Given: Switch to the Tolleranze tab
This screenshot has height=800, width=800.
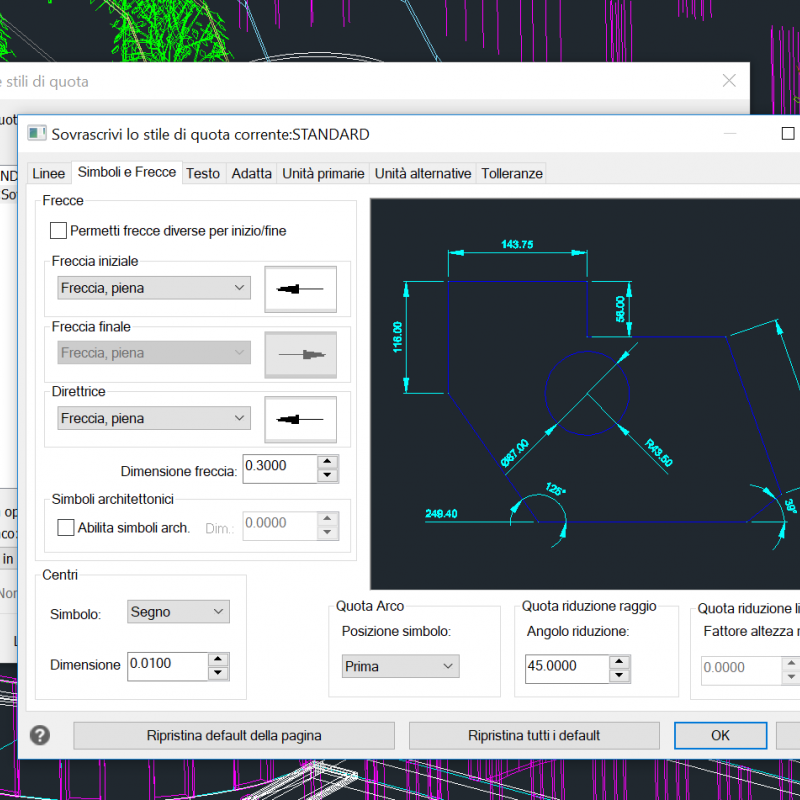Looking at the screenshot, I should [x=512, y=173].
